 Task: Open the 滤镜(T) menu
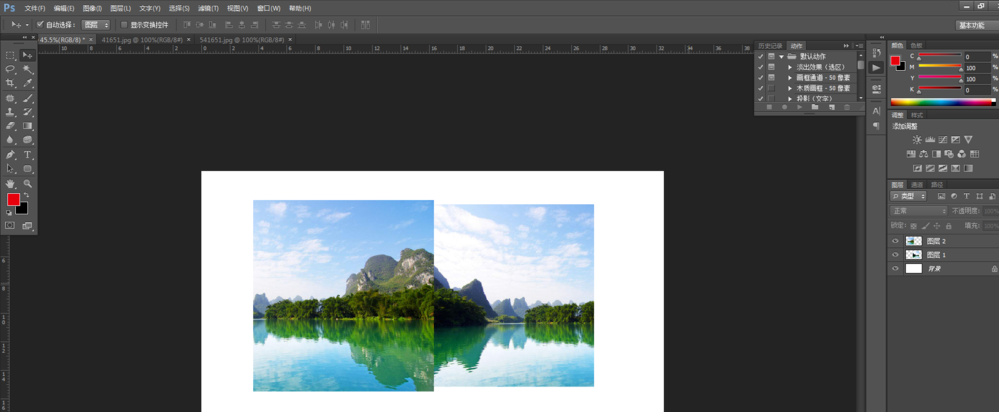tap(208, 8)
